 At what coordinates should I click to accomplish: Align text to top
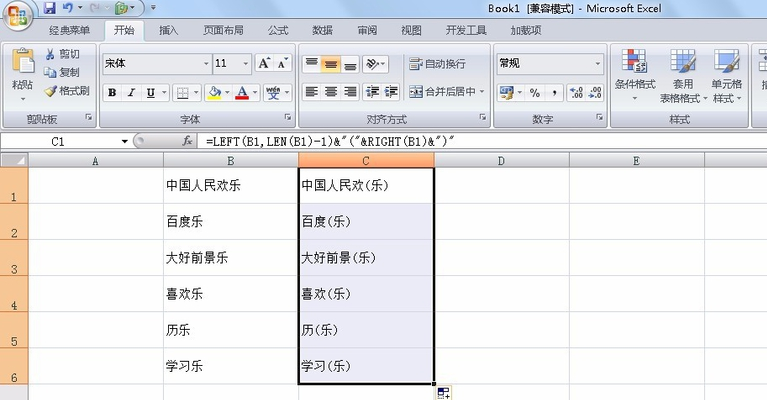312,64
